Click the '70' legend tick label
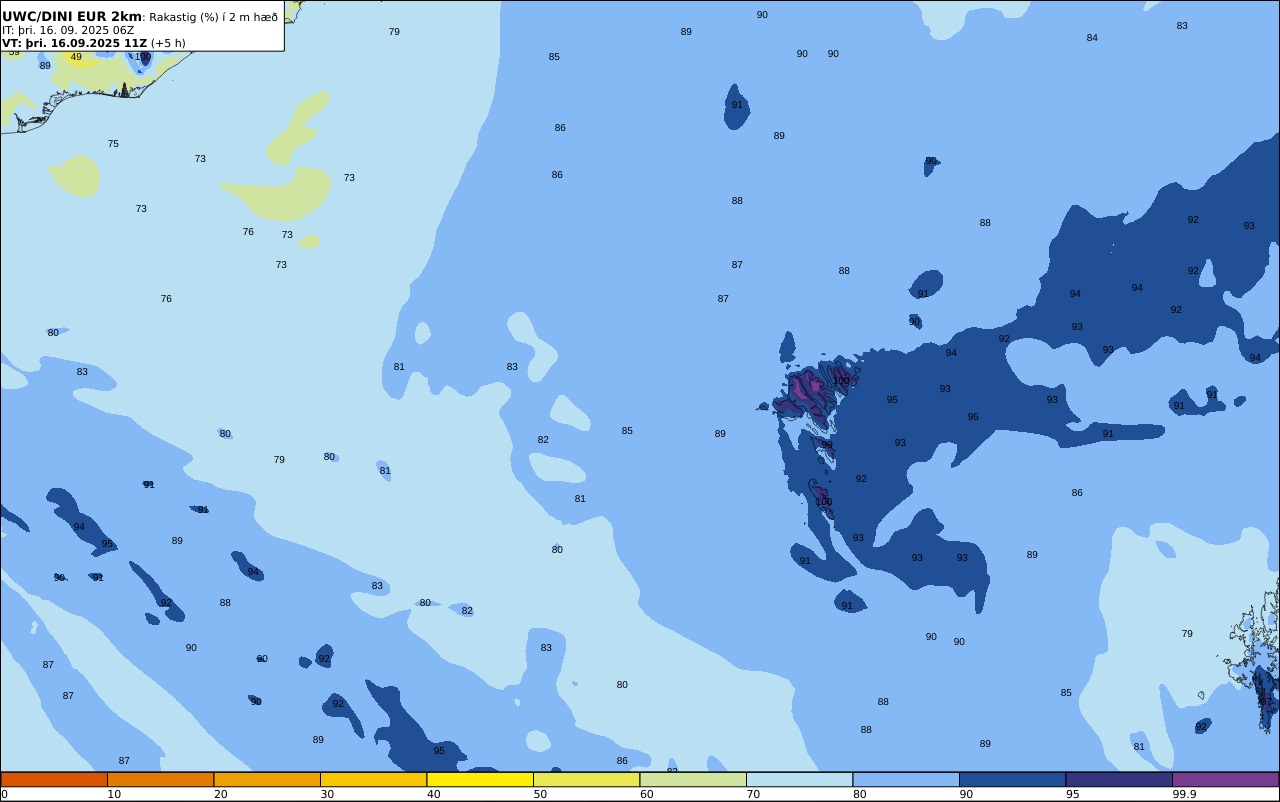Image resolution: width=1280 pixels, height=802 pixels. click(753, 794)
